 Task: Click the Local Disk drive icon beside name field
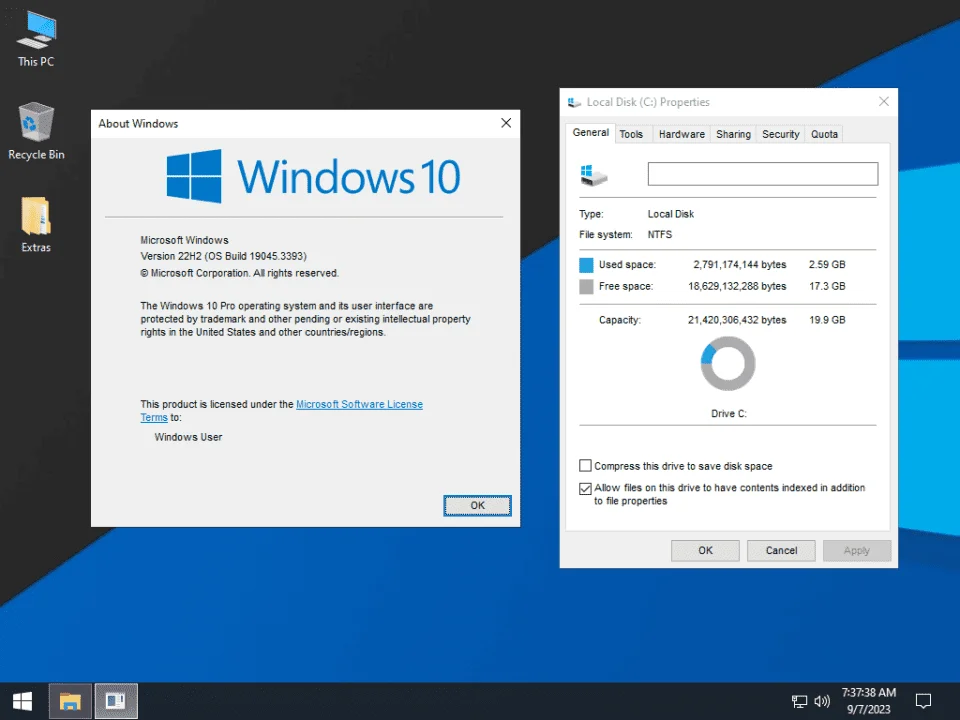click(x=593, y=176)
